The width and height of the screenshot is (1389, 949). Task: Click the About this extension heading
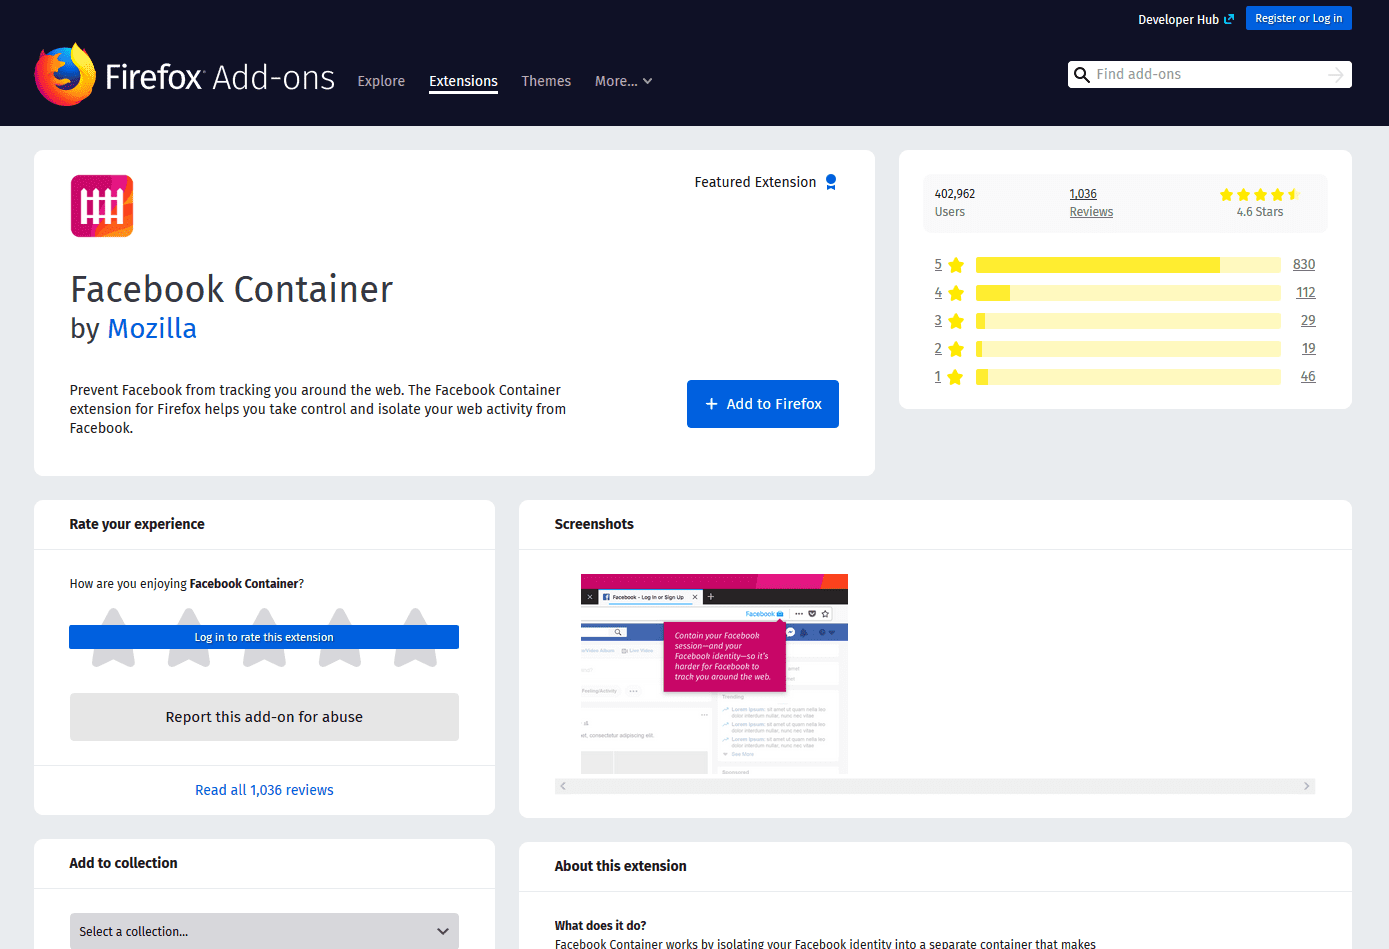(x=621, y=866)
